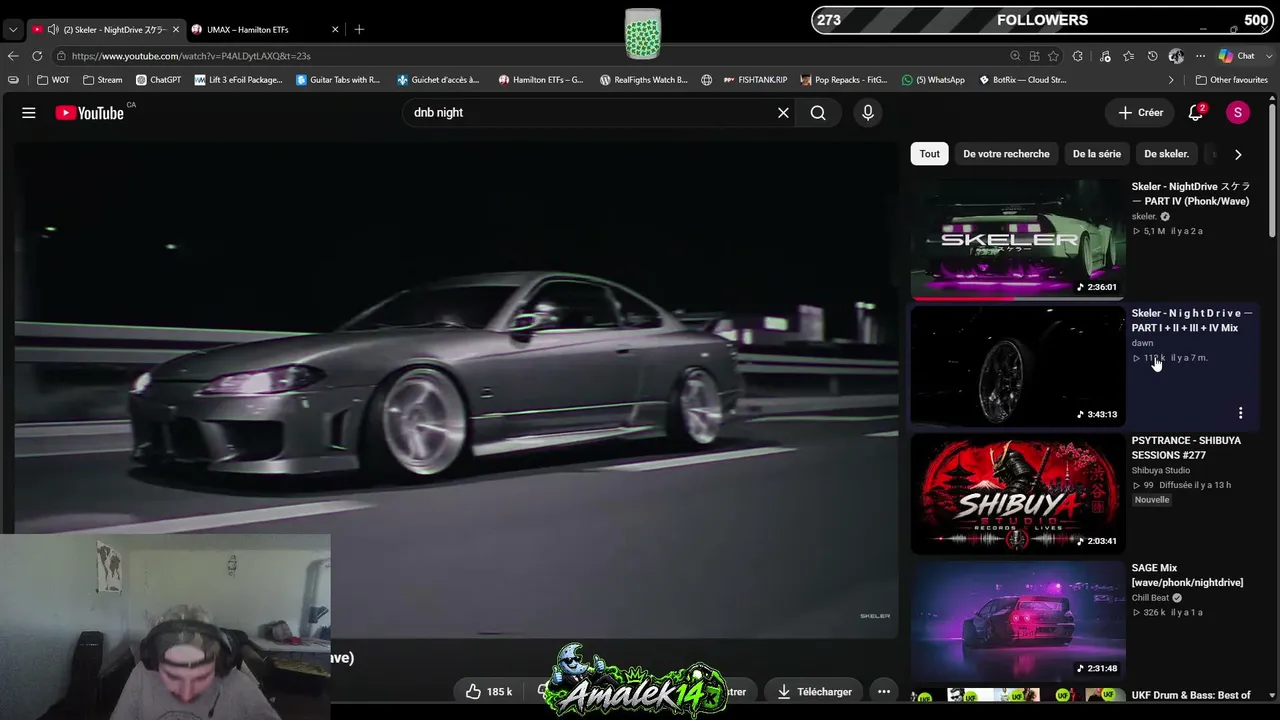Open the tab search dropdown

[x=13, y=29]
